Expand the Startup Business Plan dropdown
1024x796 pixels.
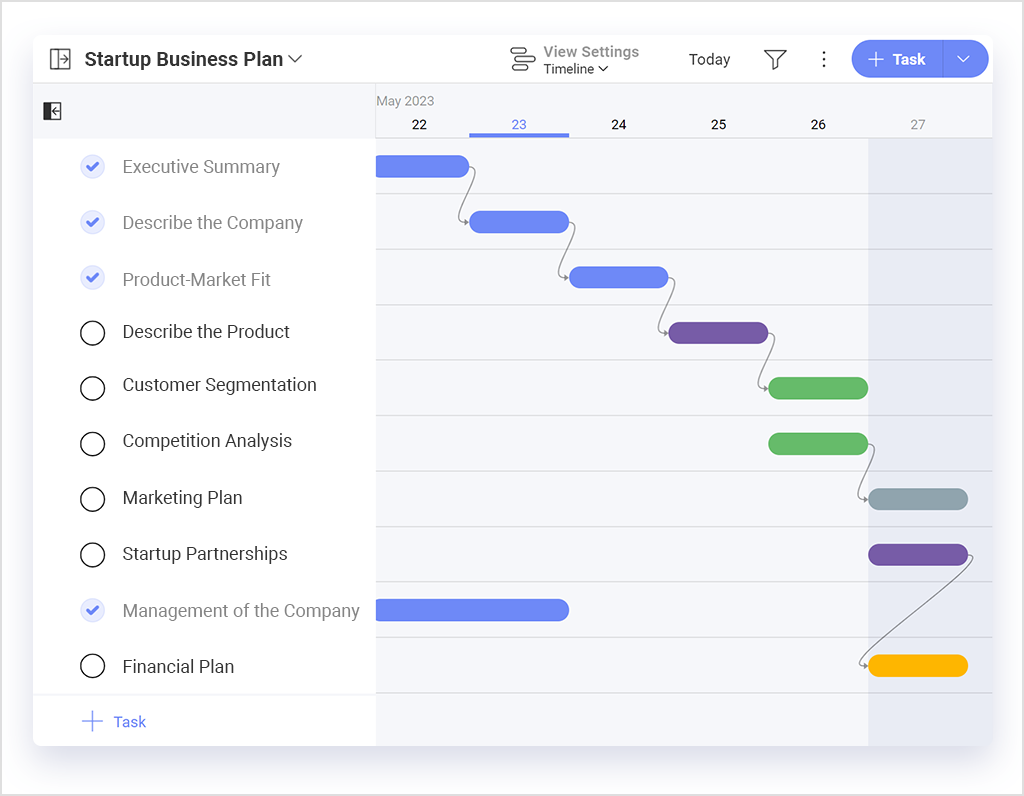pos(295,60)
